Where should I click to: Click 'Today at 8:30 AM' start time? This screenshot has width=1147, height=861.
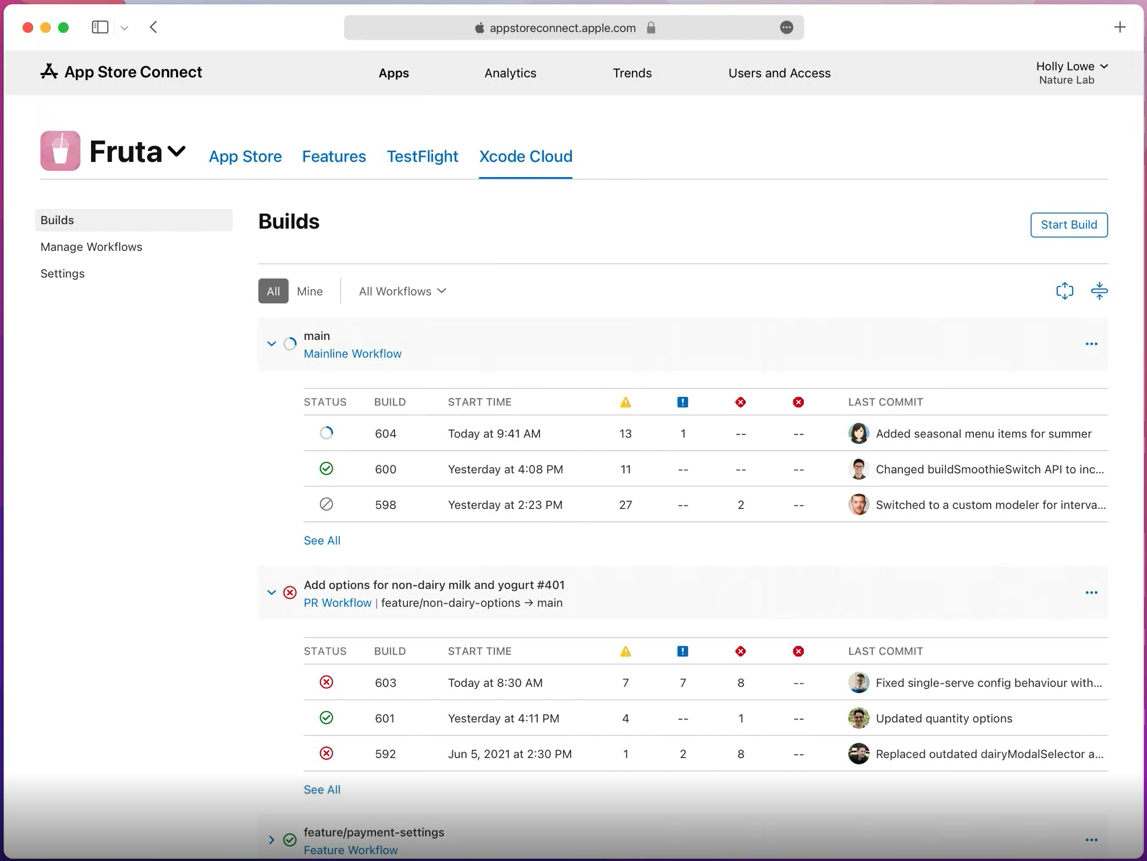[495, 683]
